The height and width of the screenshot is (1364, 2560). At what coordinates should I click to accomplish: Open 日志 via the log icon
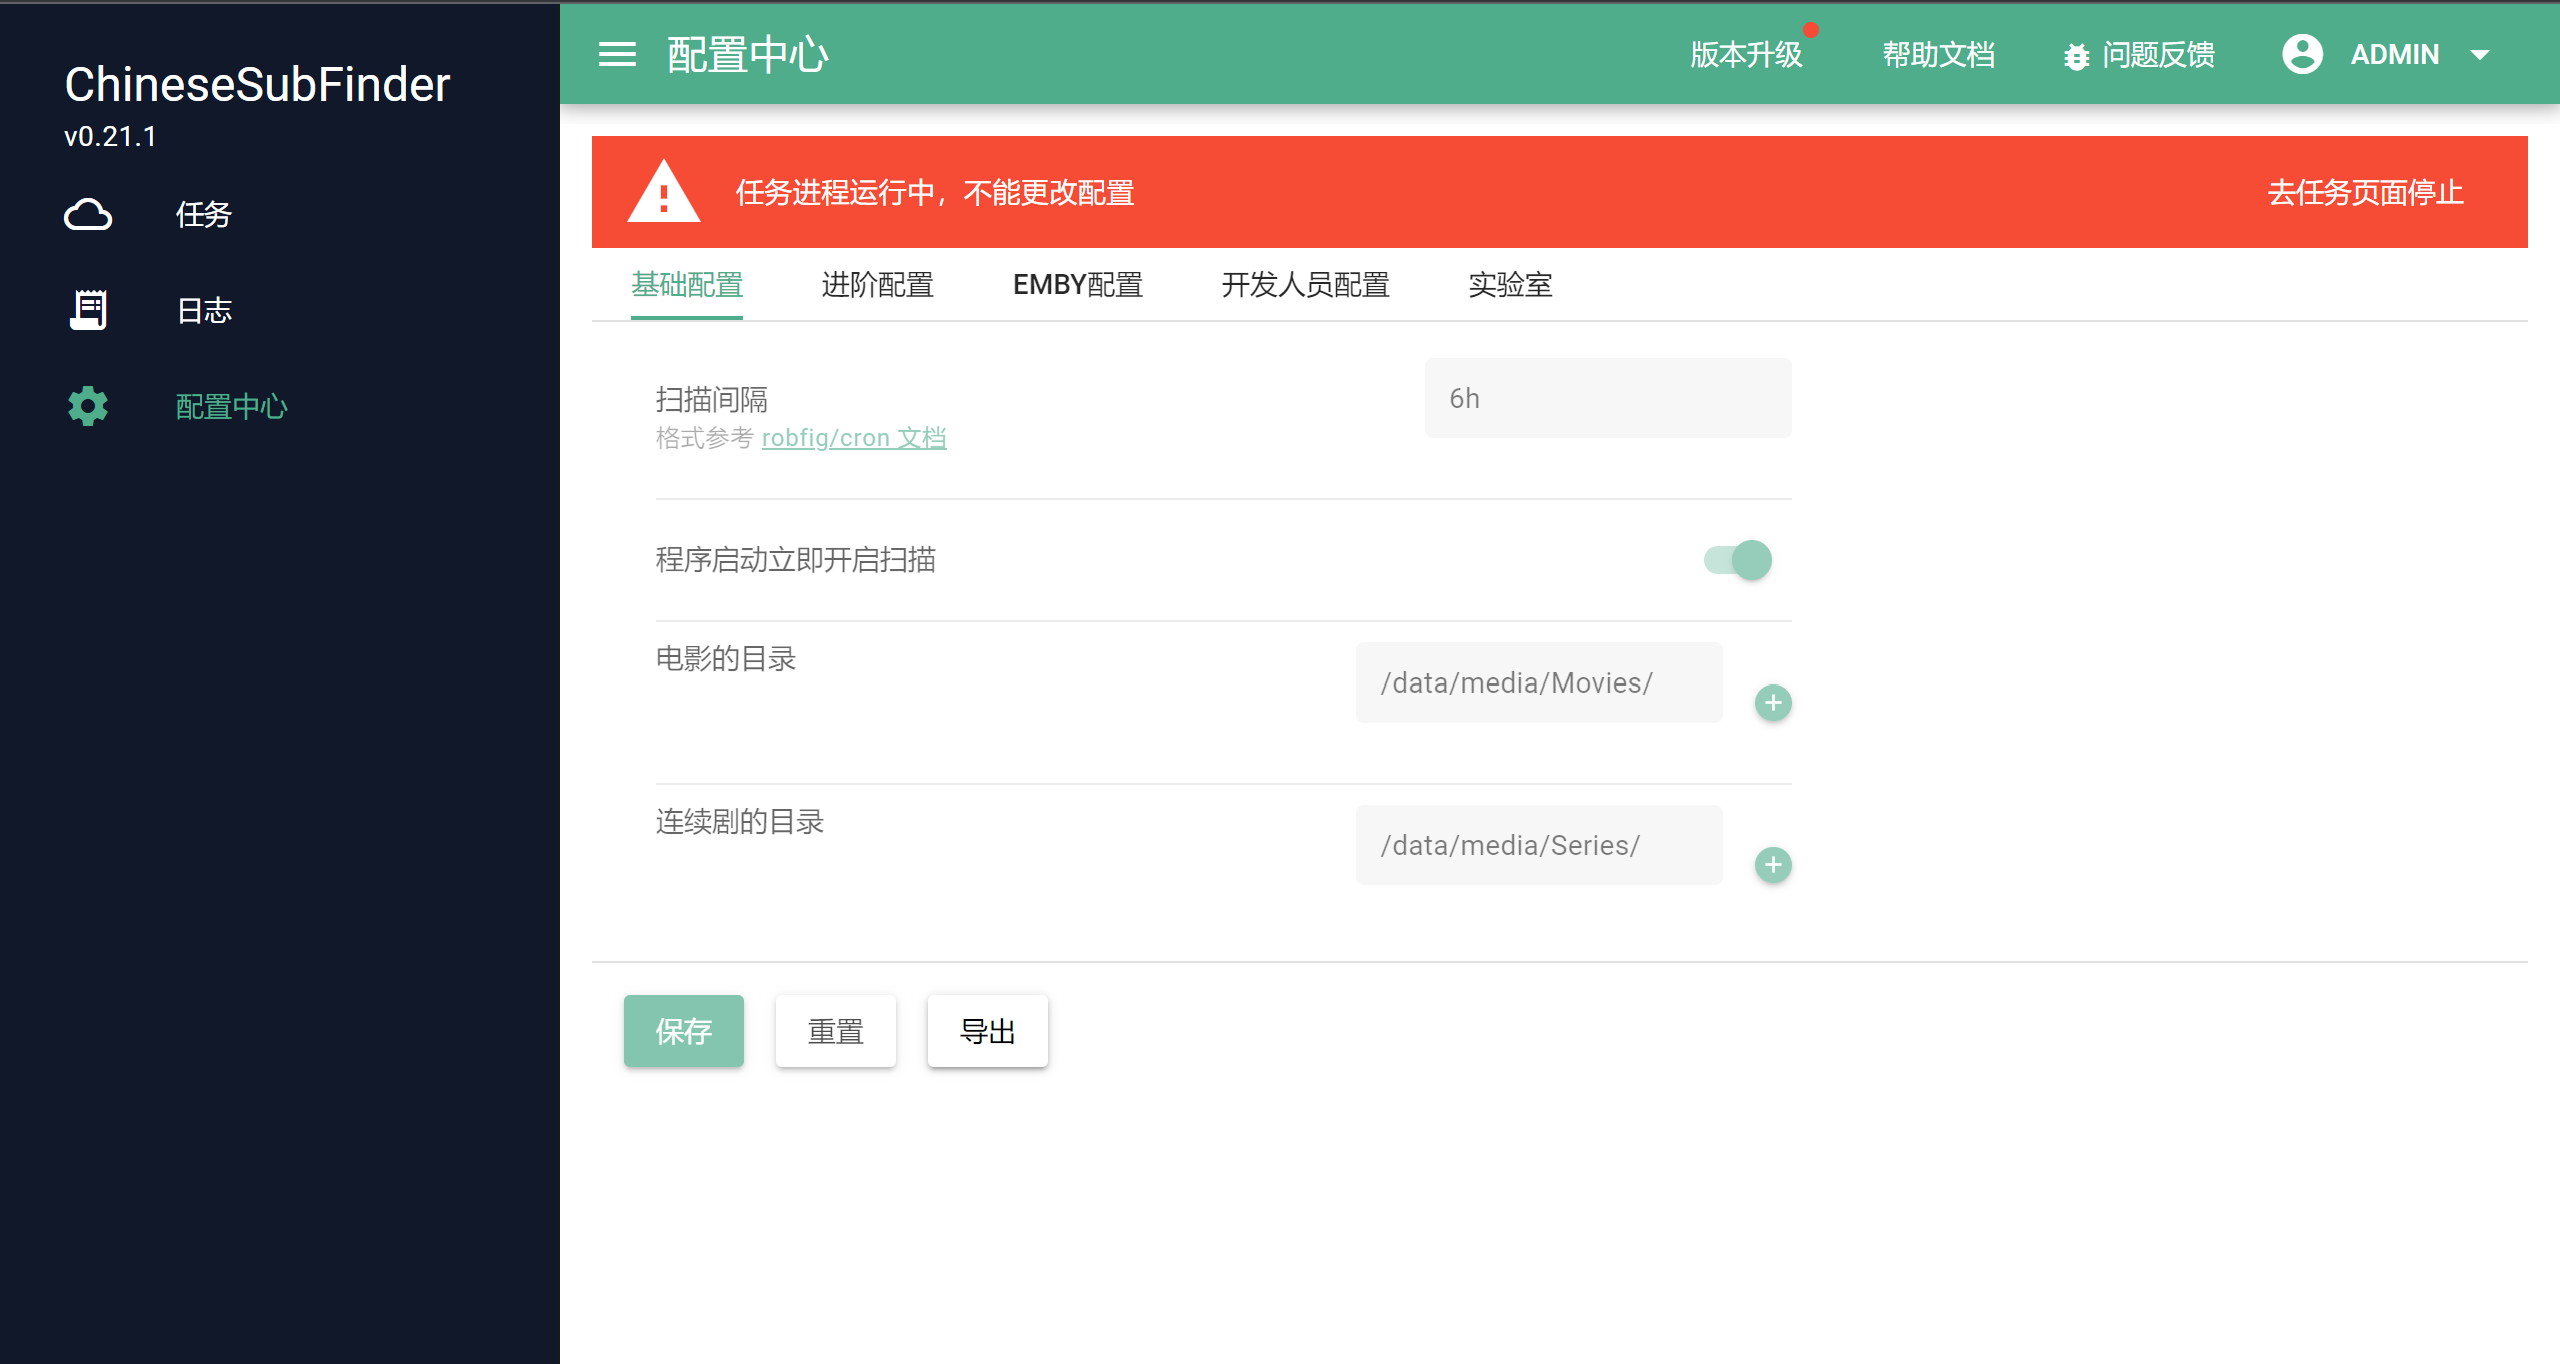pyautogui.click(x=88, y=310)
